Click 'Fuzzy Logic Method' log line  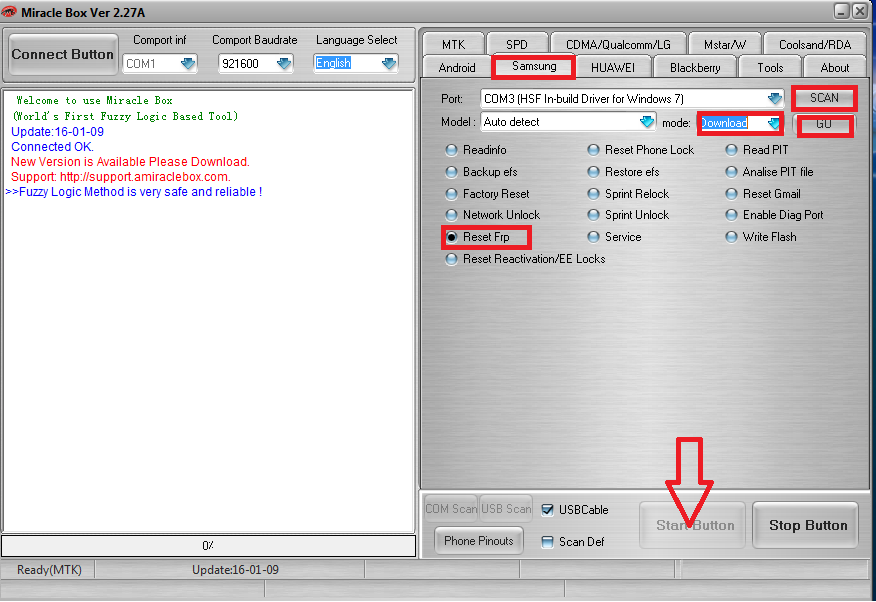134,192
